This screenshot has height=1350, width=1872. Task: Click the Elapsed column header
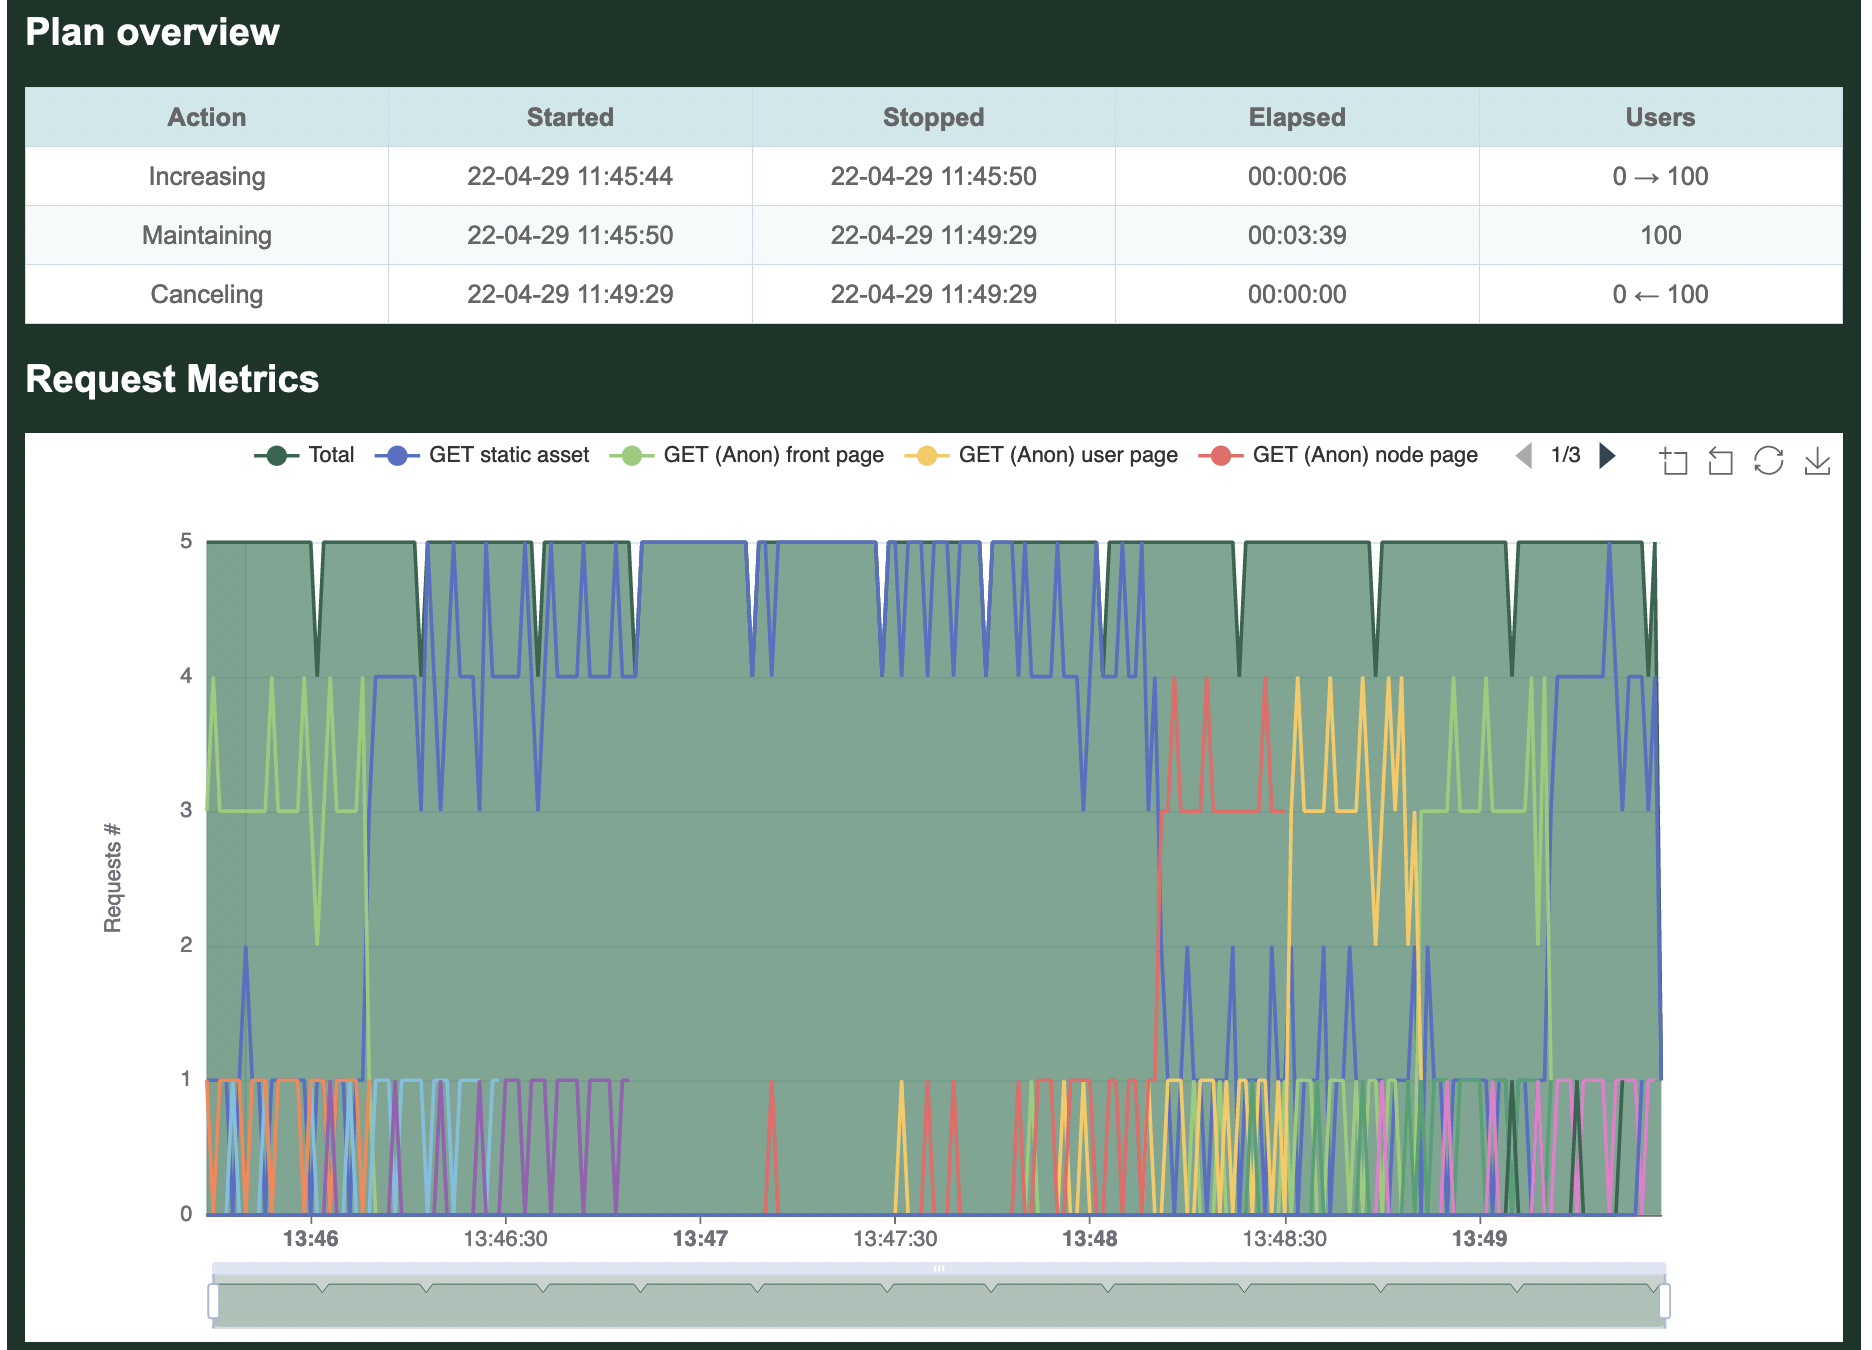click(x=1297, y=117)
